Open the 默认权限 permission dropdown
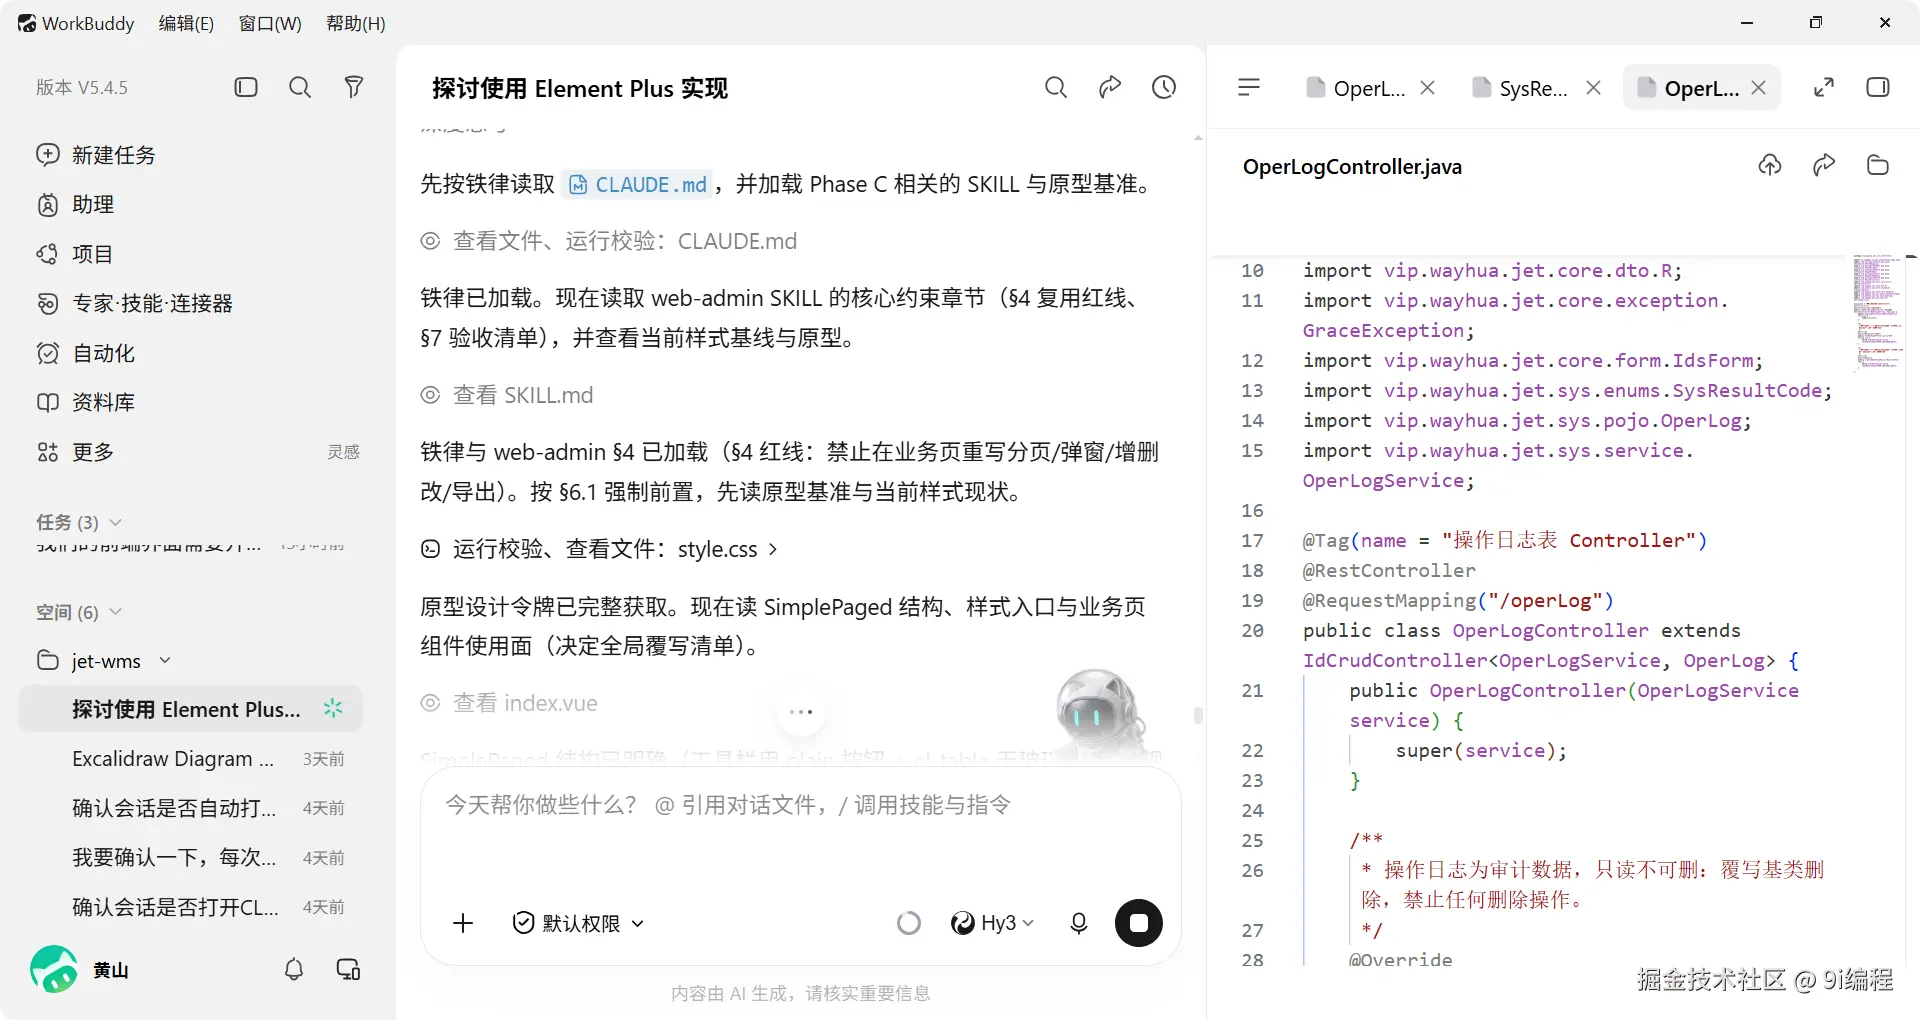Screen dimensions: 1920x1020 pos(578,923)
